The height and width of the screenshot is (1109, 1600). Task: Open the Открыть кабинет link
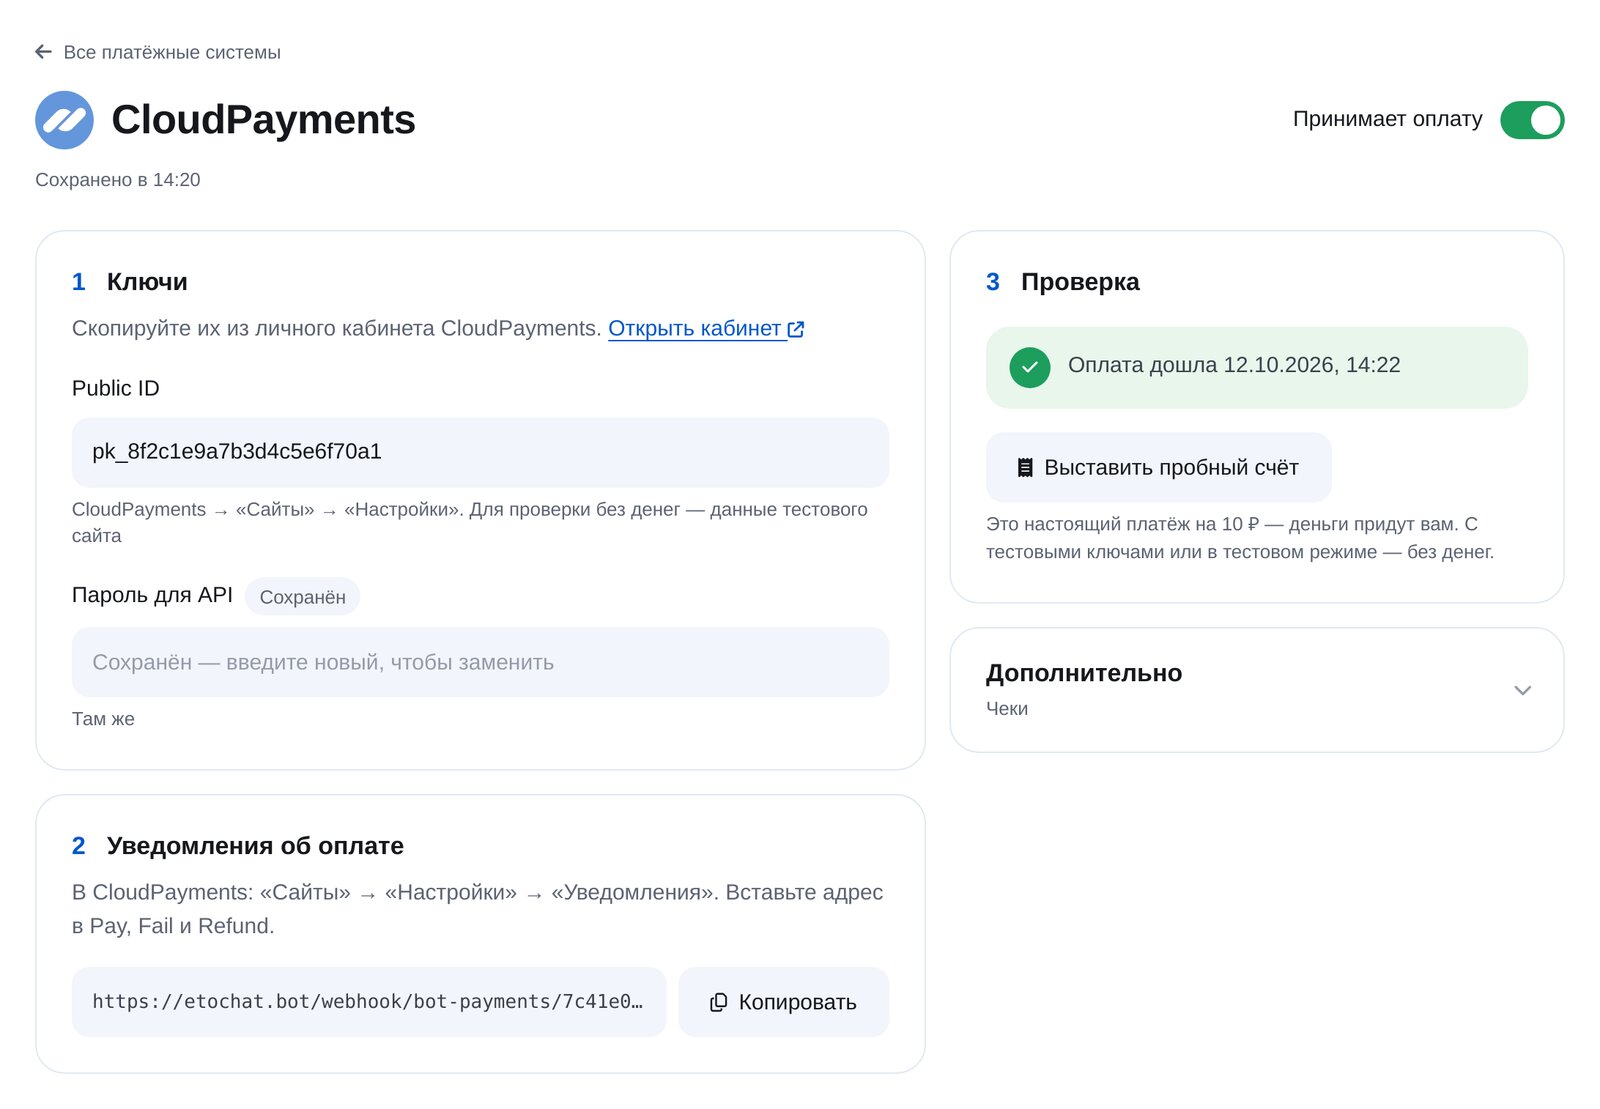695,329
